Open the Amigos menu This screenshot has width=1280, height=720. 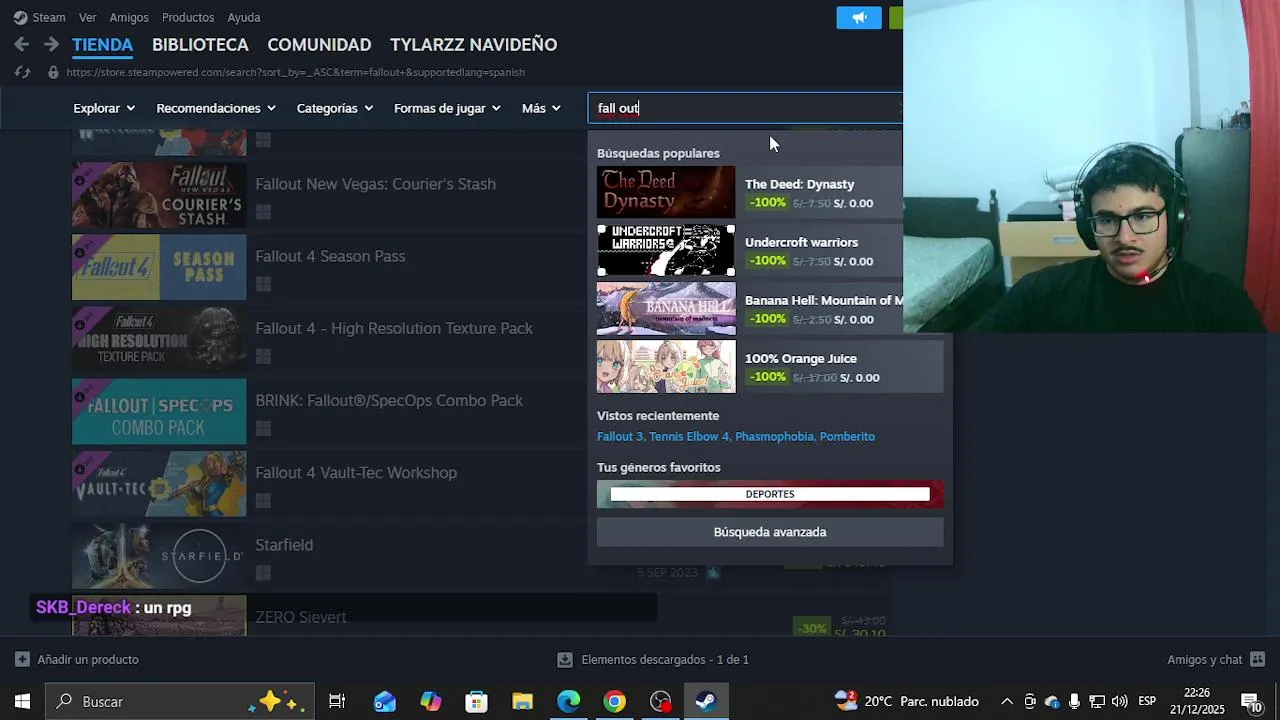pos(129,17)
